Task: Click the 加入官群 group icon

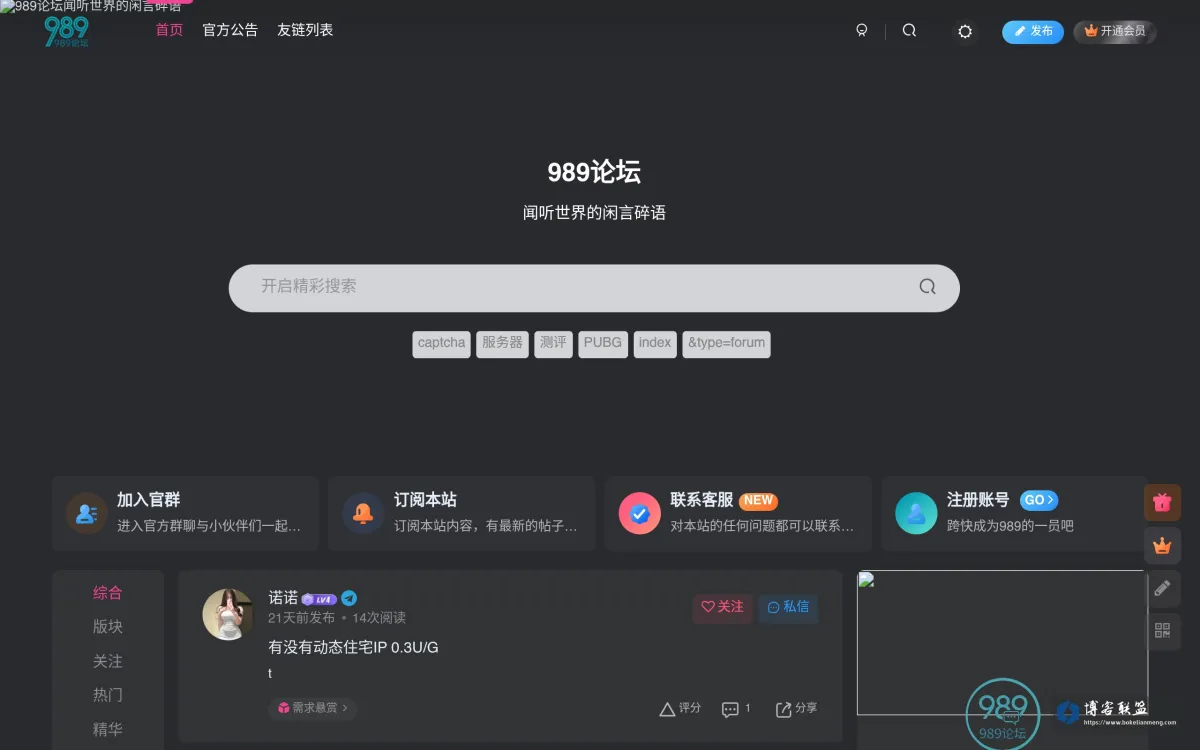Action: (x=87, y=513)
